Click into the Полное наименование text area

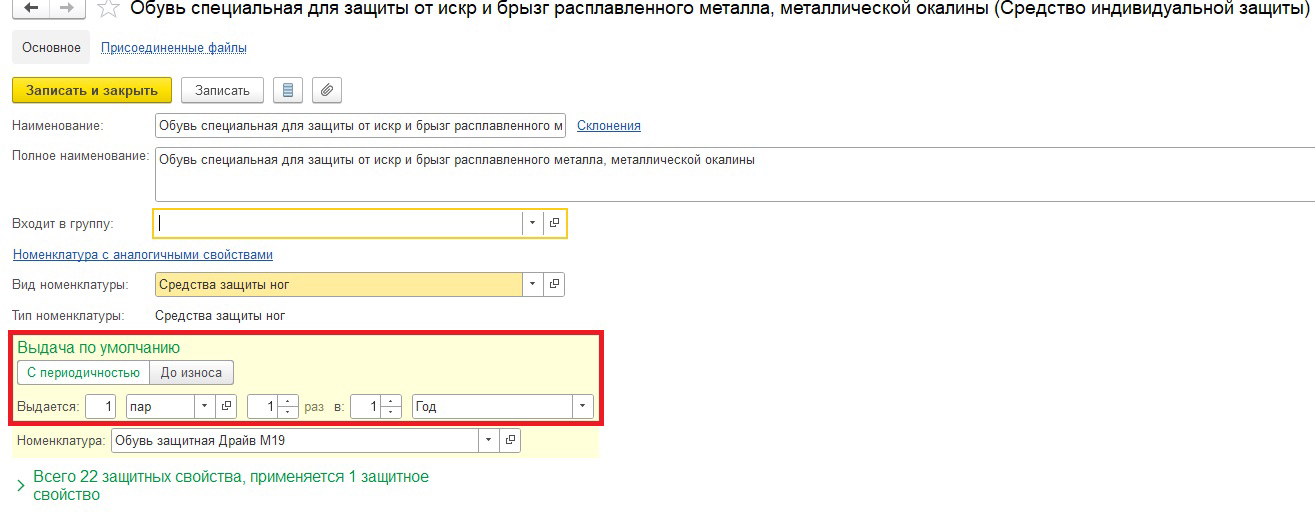coord(735,175)
